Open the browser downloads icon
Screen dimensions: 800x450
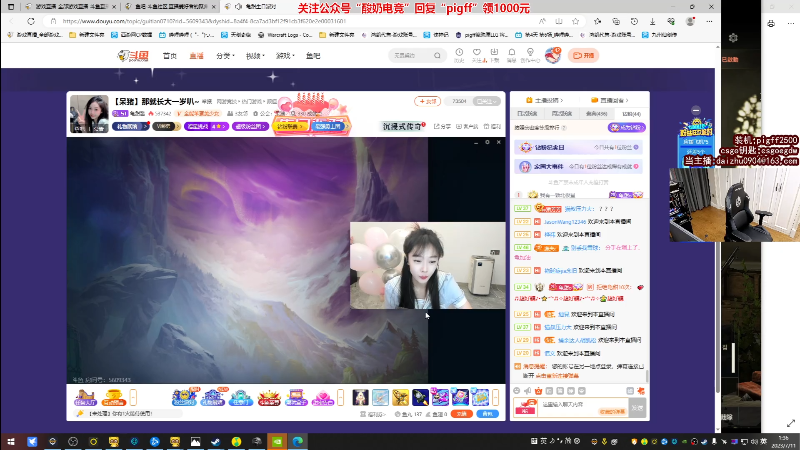click(653, 21)
